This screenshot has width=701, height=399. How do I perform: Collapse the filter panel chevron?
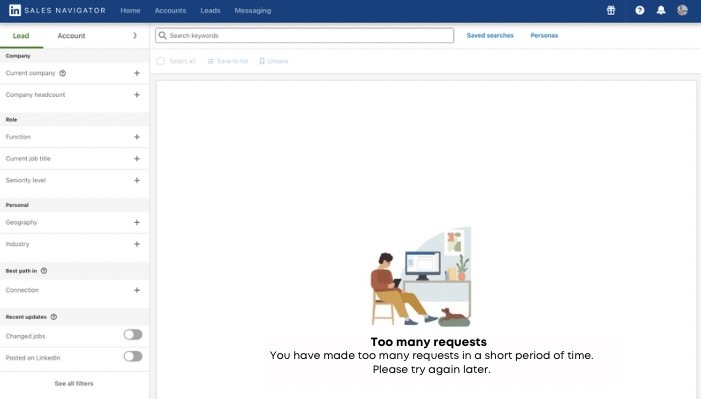135,35
